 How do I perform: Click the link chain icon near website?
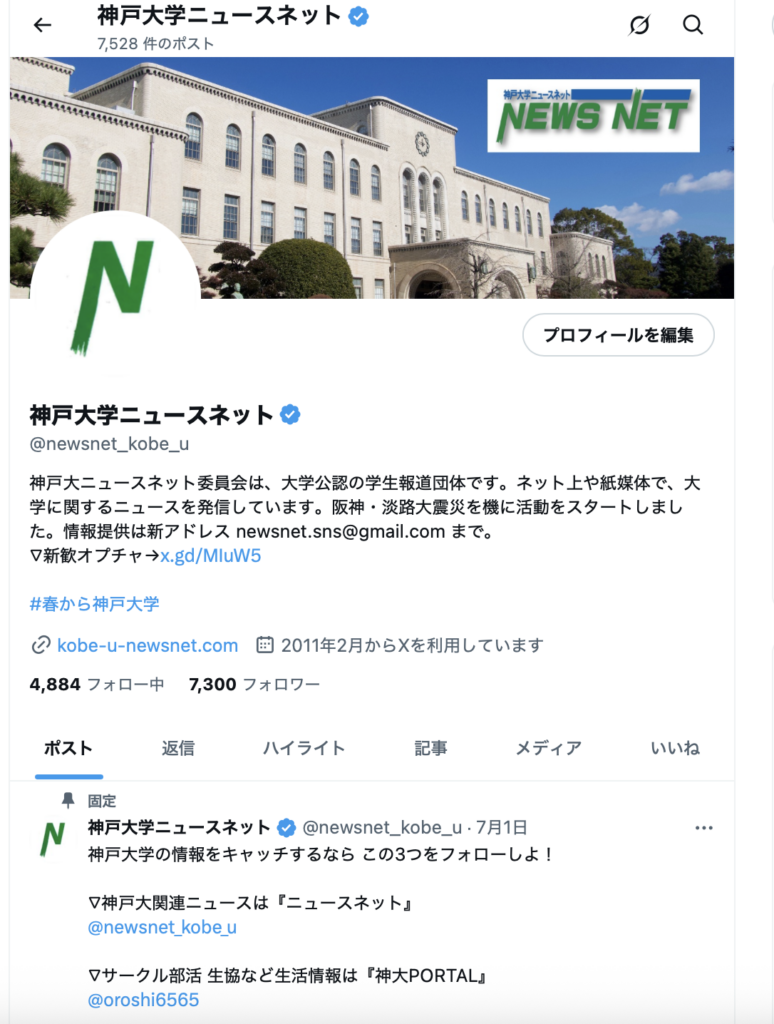point(40,645)
